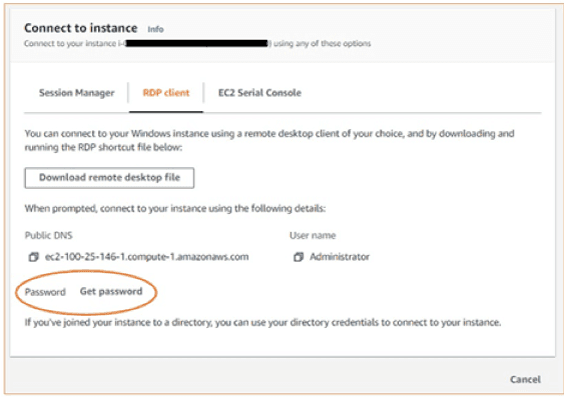The height and width of the screenshot is (397, 564).
Task: Click the Password label
Action: [45, 292]
